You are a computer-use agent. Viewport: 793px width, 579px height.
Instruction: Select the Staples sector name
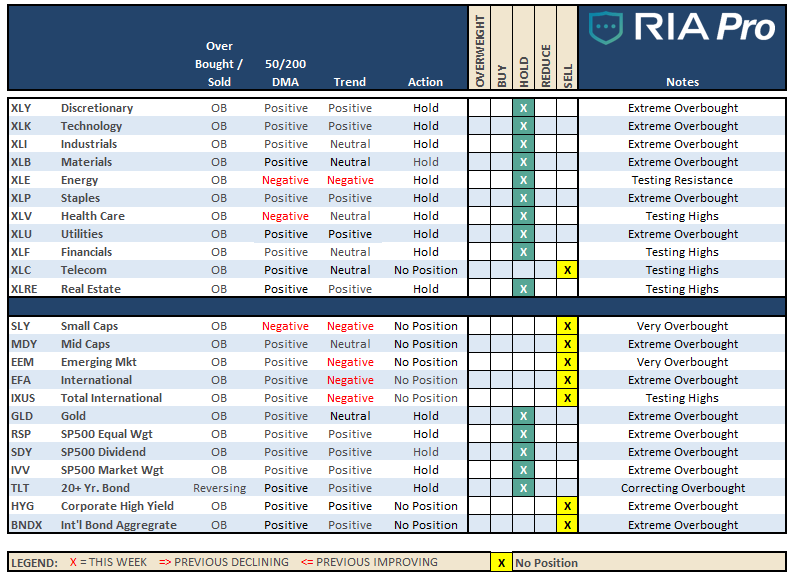point(80,198)
